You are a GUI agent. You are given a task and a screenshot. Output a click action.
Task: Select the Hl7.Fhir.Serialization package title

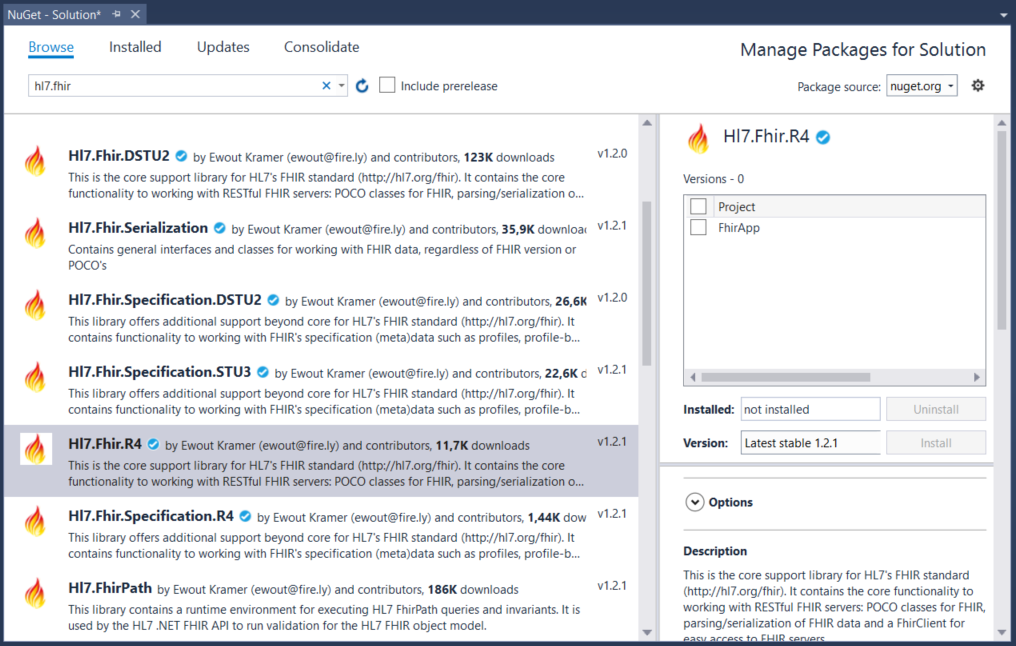(x=138, y=228)
